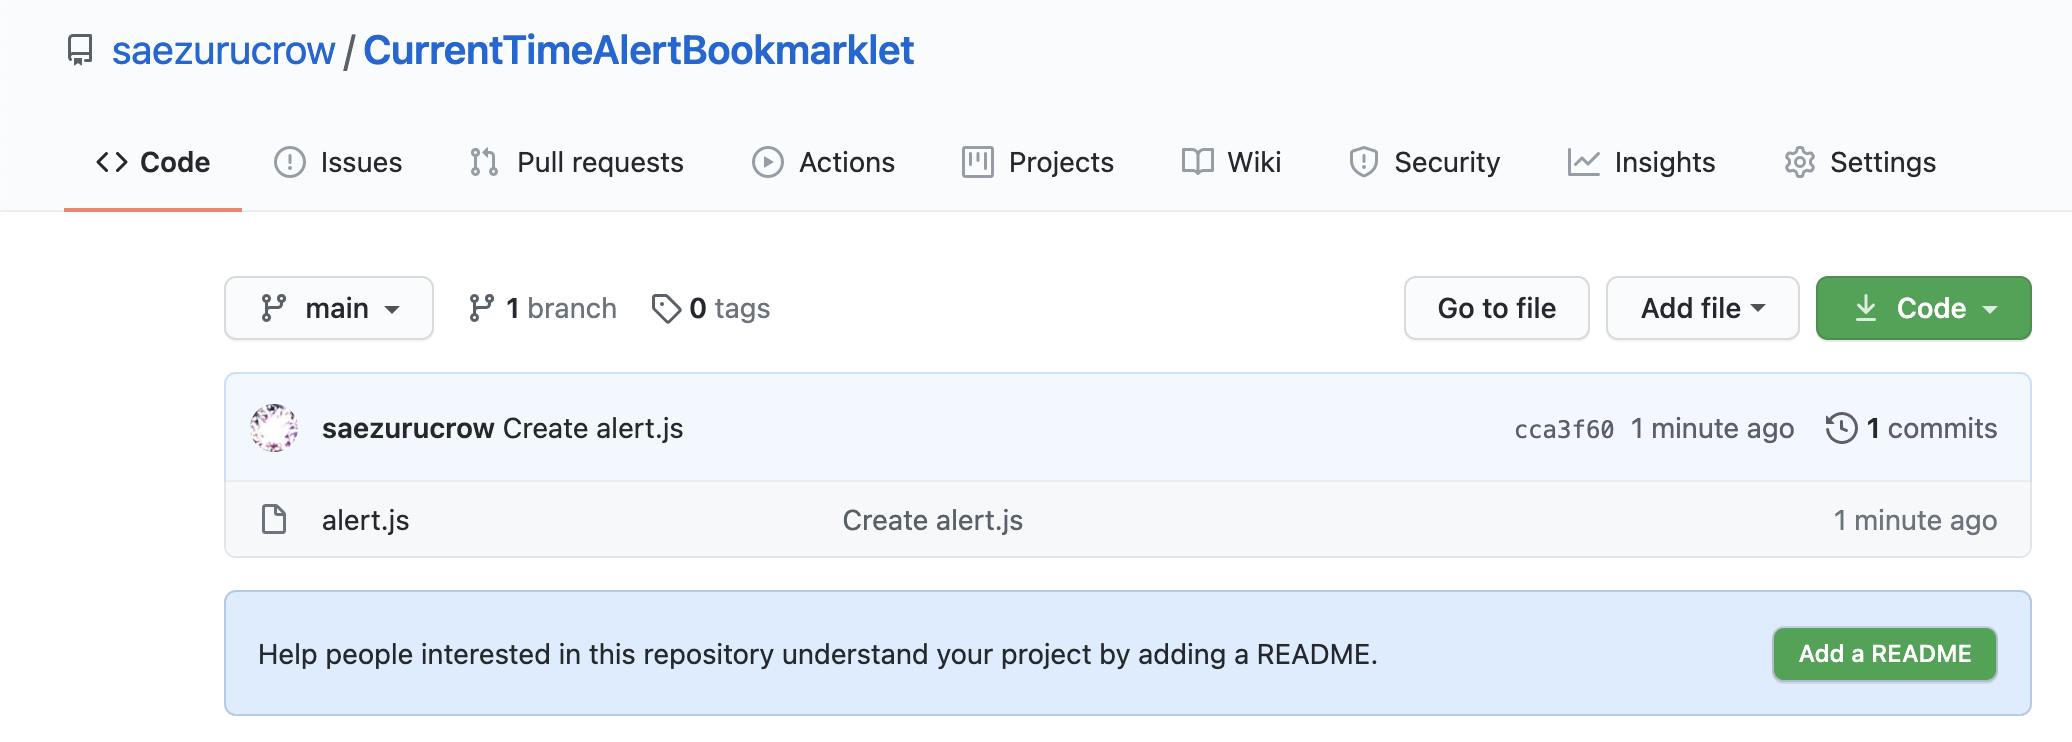Click the Insights graph icon

point(1583,162)
